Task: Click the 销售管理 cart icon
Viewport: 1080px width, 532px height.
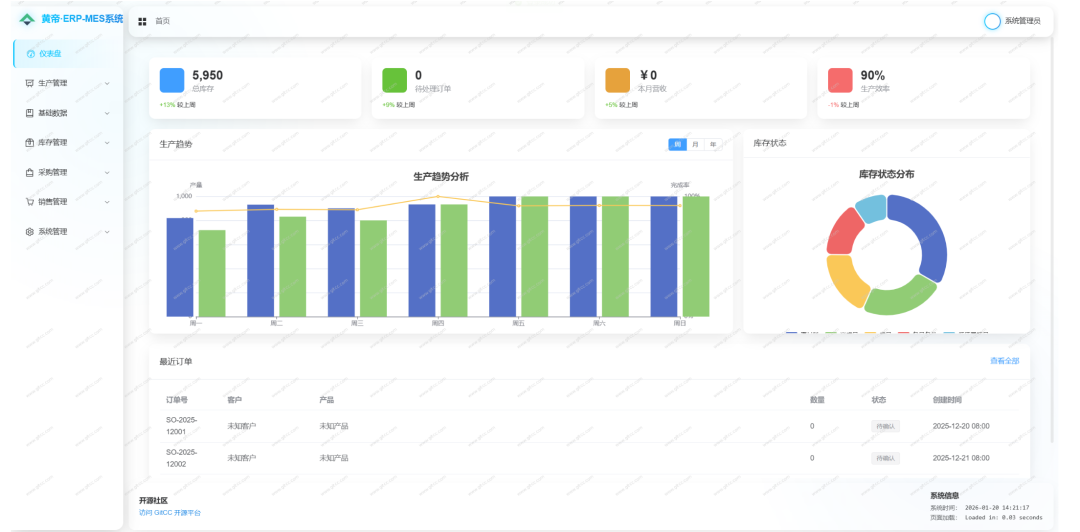Action: (x=30, y=202)
